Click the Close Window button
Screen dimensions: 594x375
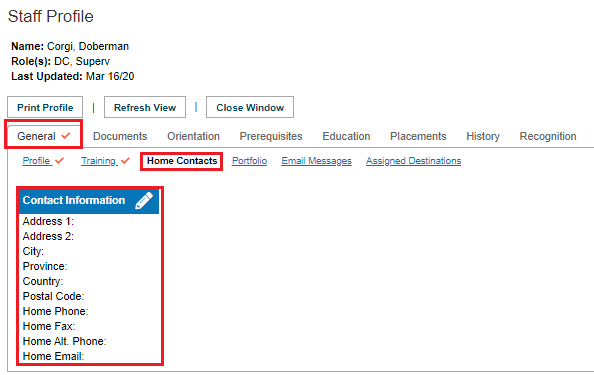pos(250,107)
